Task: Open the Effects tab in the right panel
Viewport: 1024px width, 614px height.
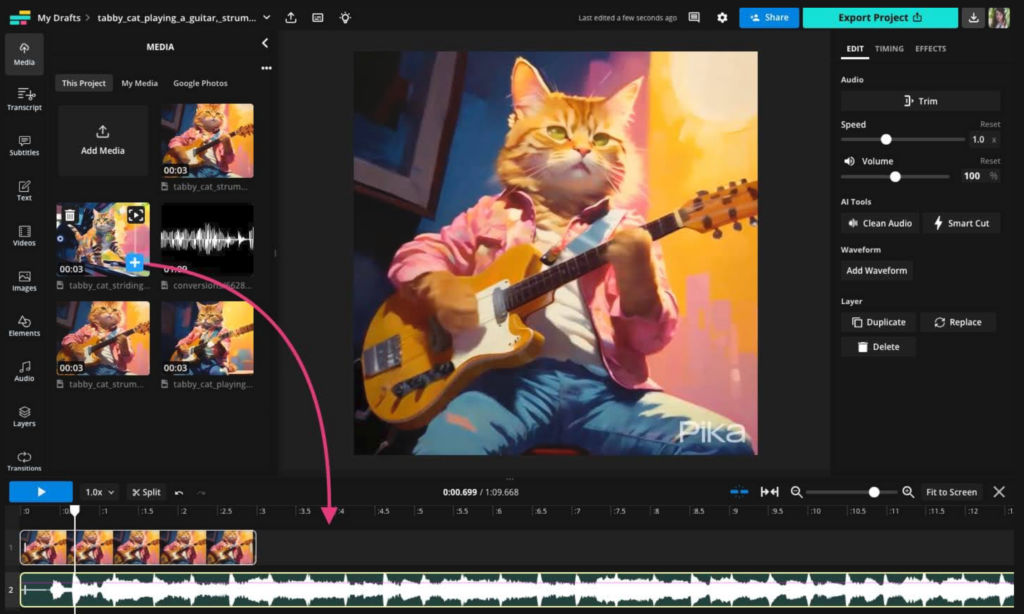Action: [x=930, y=48]
